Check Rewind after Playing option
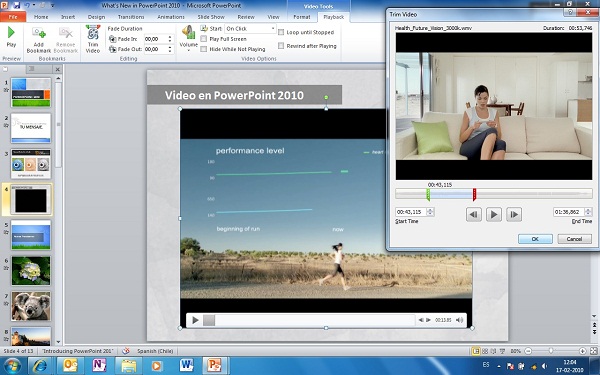This screenshot has height=375, width=600. coord(281,46)
